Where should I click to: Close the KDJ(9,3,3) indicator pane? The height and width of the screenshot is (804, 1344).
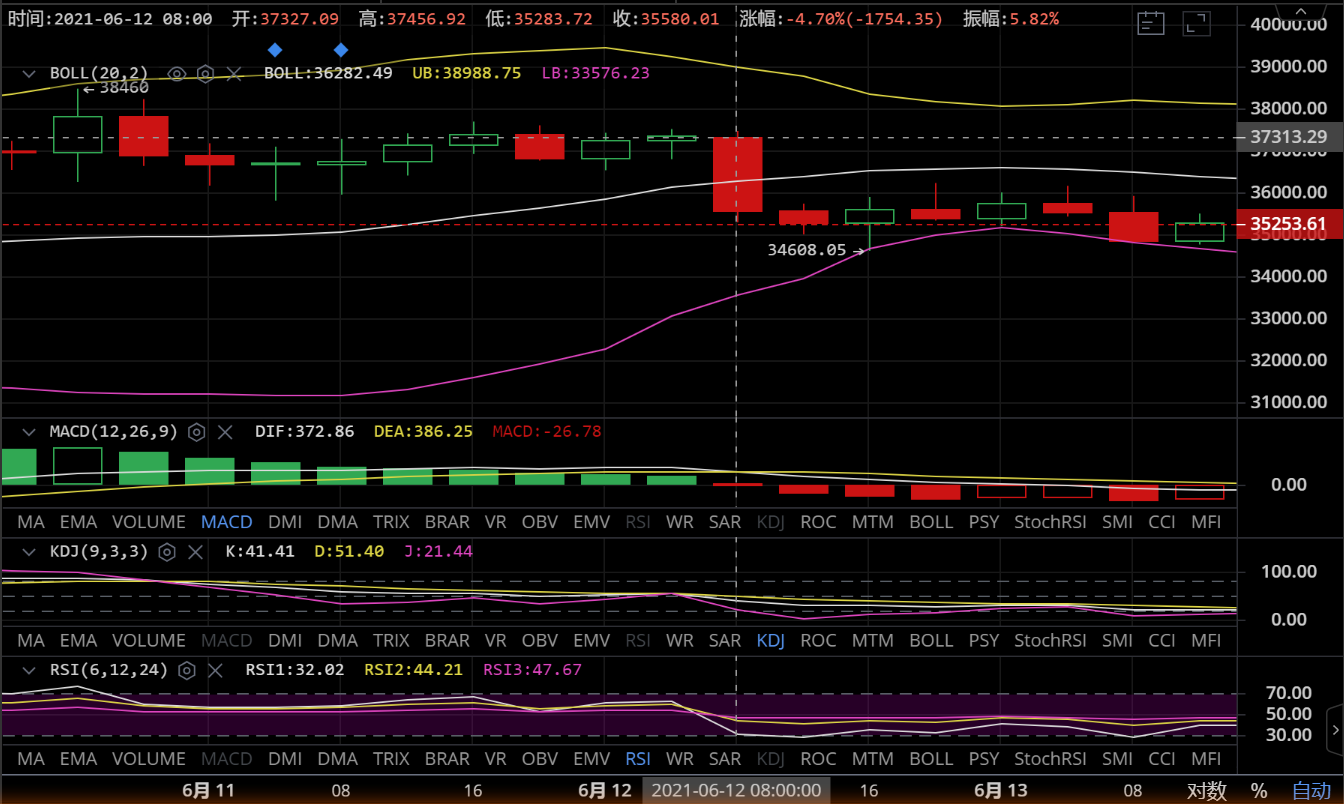pos(196,551)
